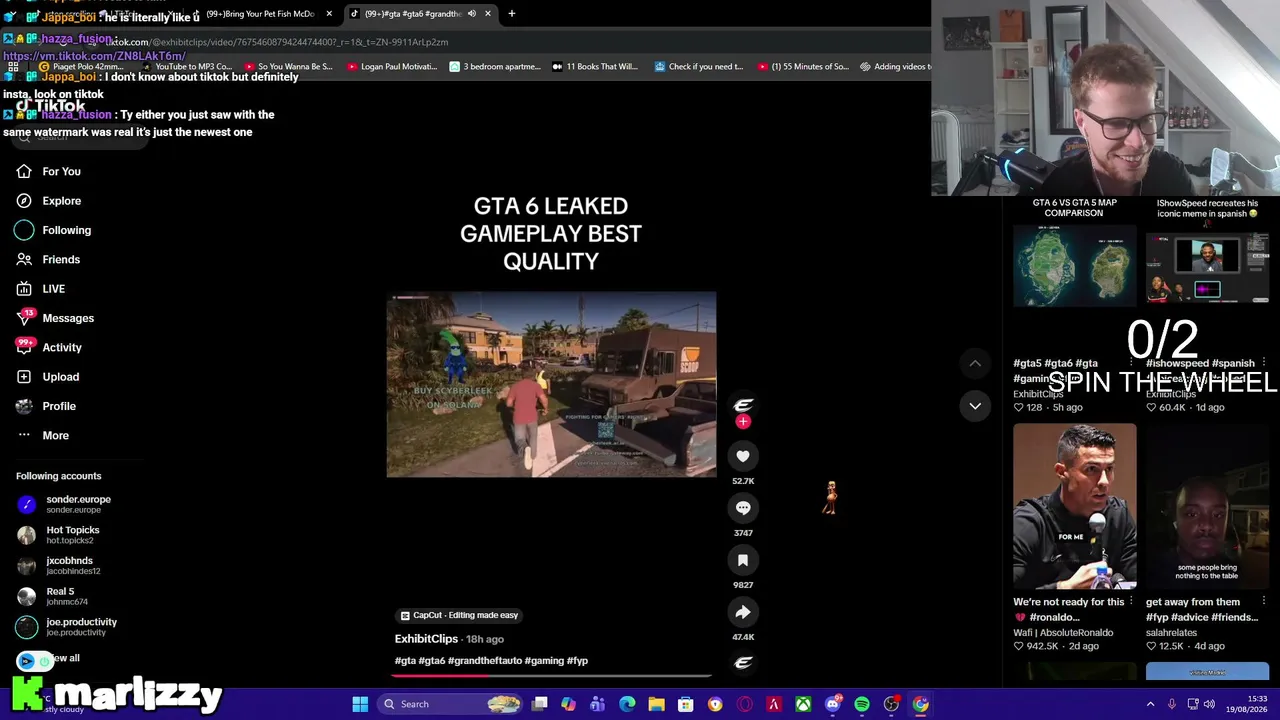Open the 3 bedroom apartme... bookmark
Screen dimensions: 1280x720
pyautogui.click(x=495, y=67)
